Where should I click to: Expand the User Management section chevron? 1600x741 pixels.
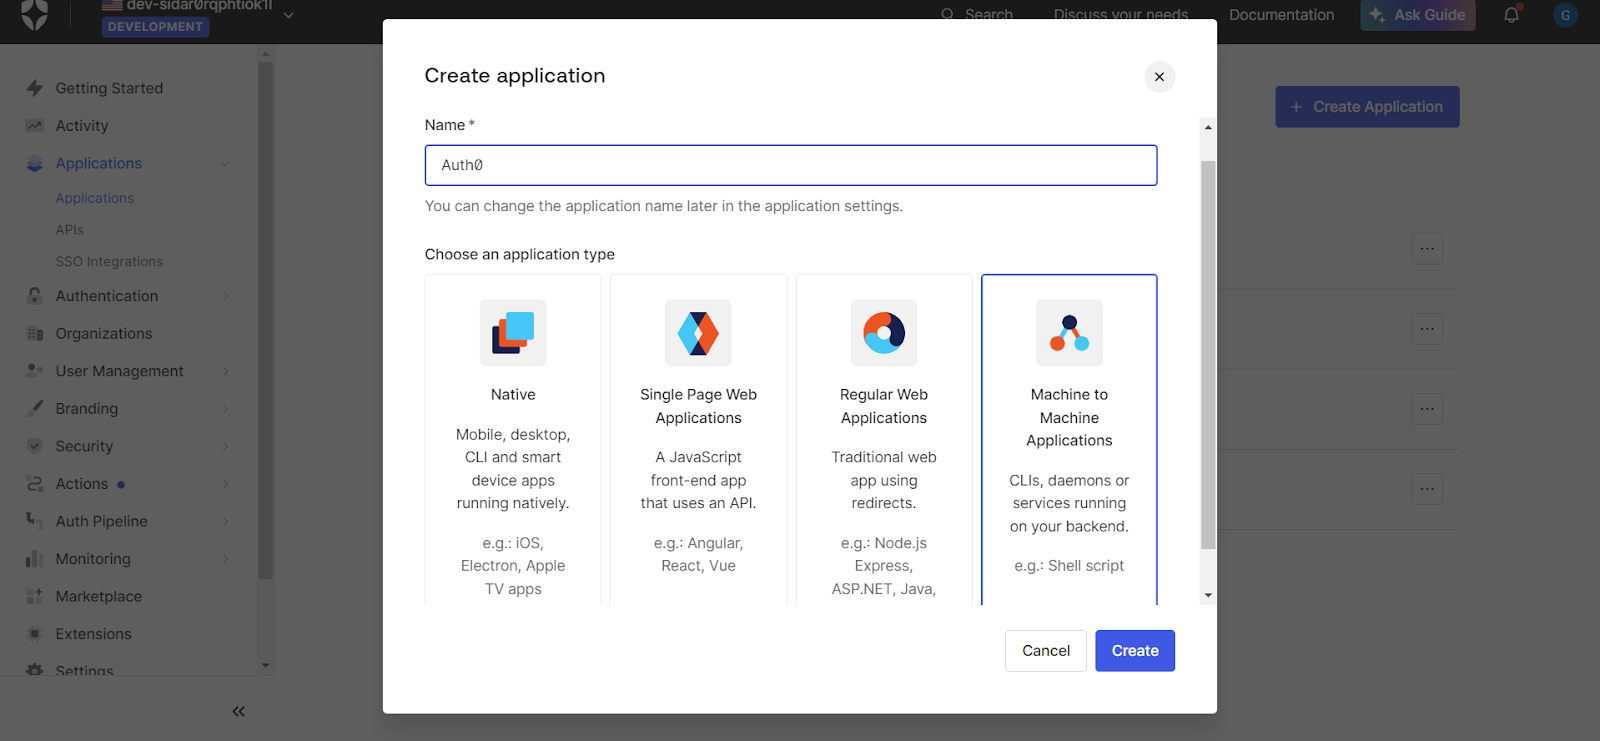click(225, 371)
